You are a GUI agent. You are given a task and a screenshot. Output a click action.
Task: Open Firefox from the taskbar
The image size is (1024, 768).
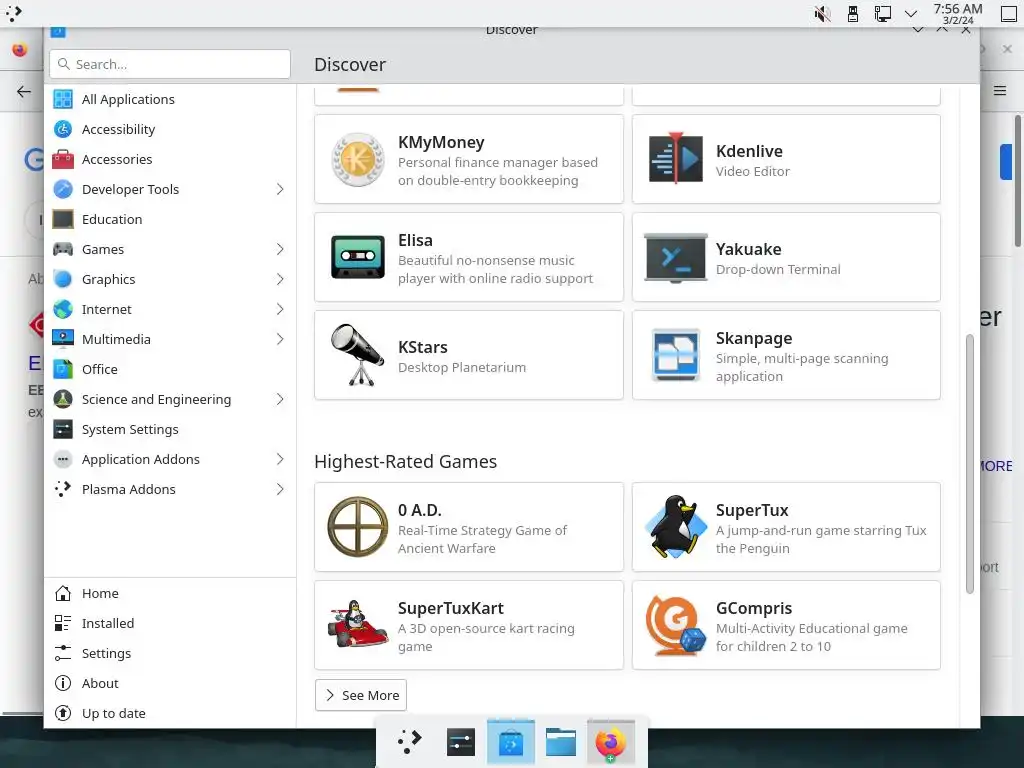[x=610, y=743]
